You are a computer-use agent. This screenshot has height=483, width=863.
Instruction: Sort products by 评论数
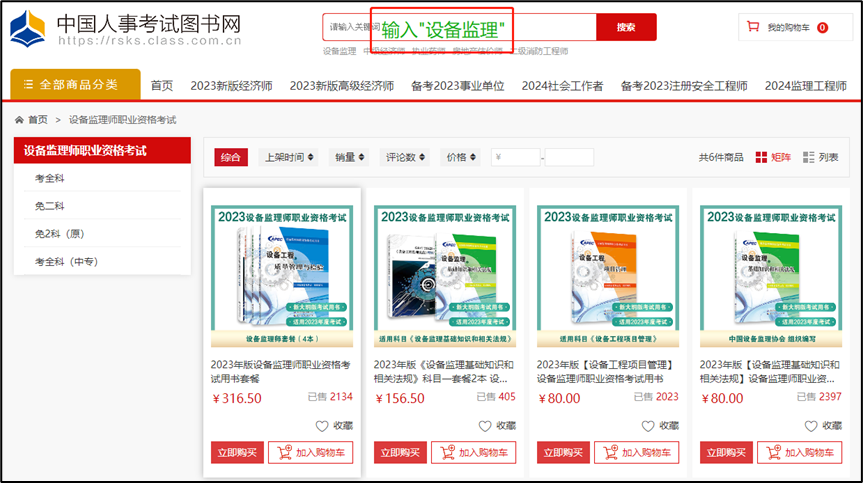point(408,157)
